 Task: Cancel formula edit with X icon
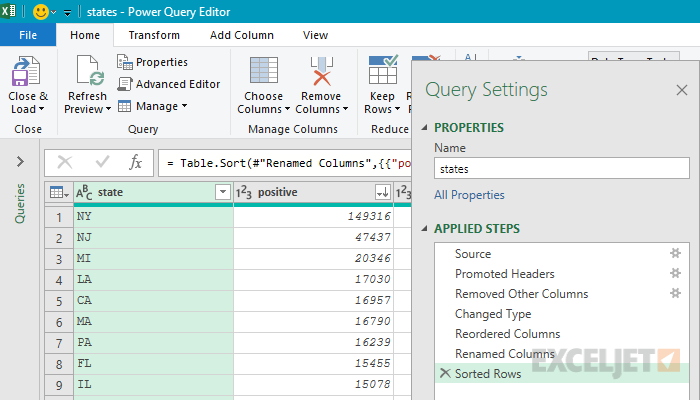[x=65, y=162]
